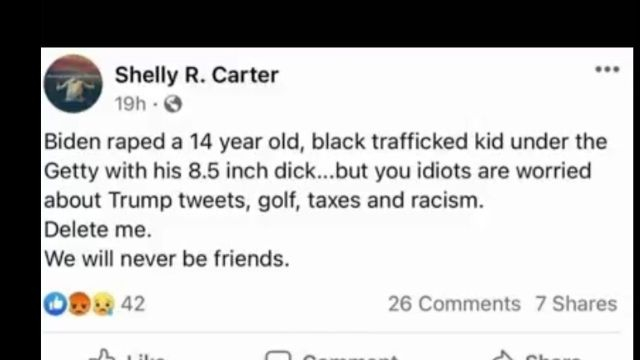The image size is (640, 360).
Task: Open the list of 42 reactions
Action: tap(133, 304)
